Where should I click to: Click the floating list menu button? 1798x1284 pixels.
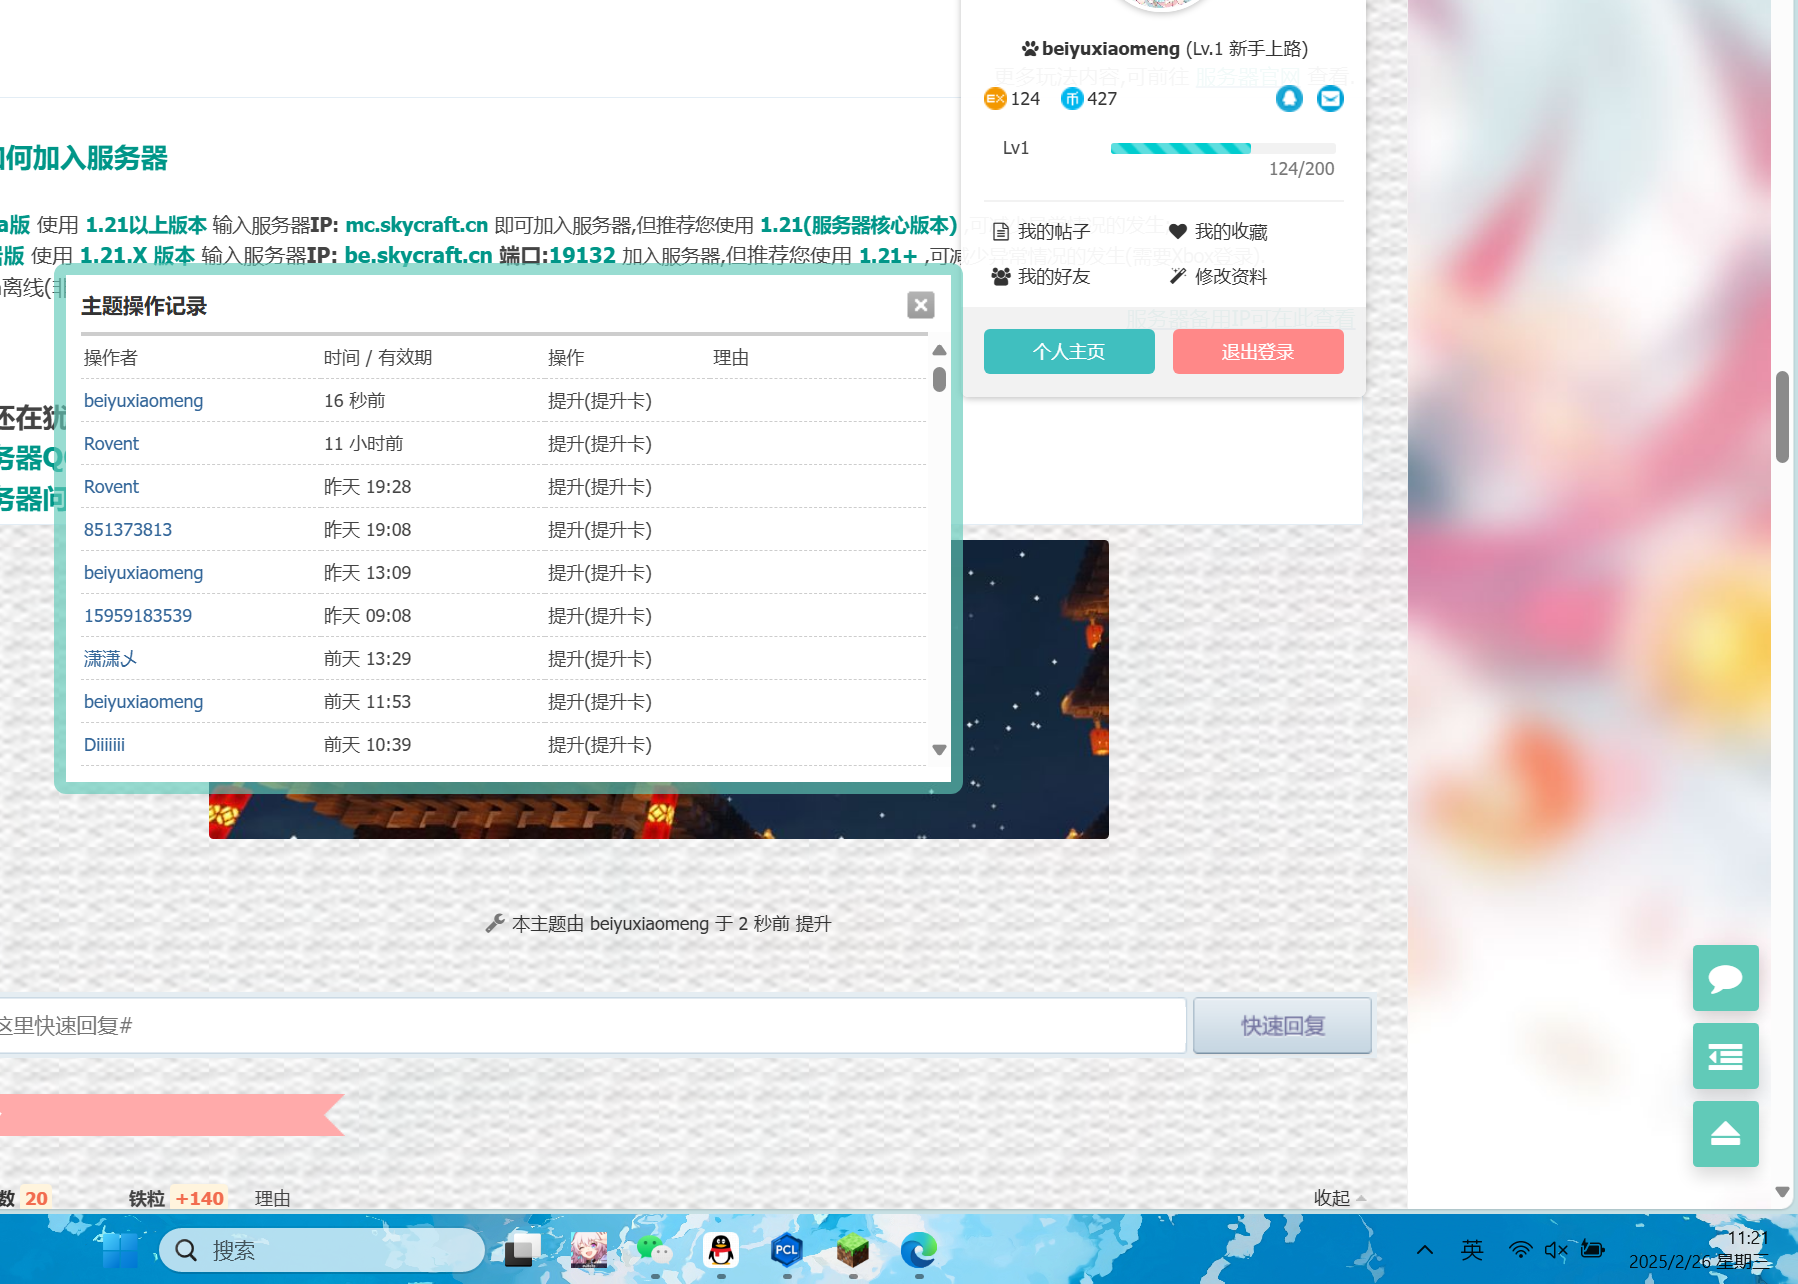point(1726,1056)
